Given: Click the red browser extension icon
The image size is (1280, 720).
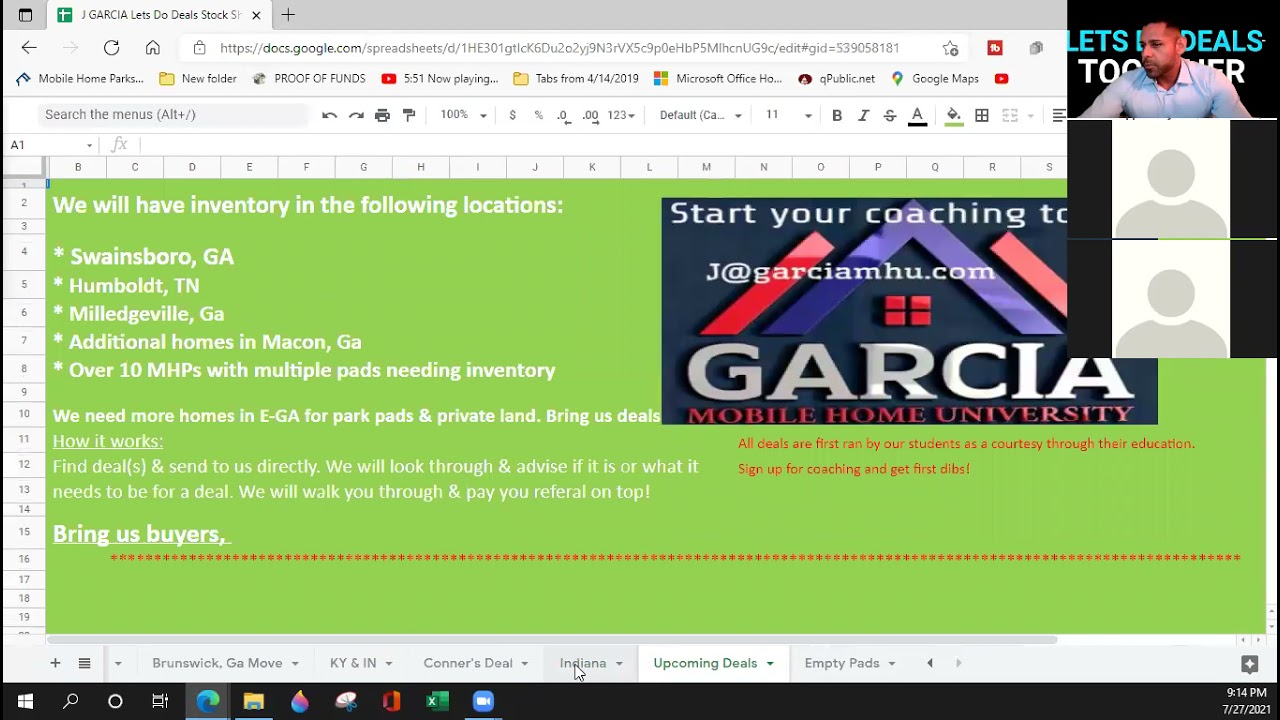Looking at the screenshot, I should [995, 48].
